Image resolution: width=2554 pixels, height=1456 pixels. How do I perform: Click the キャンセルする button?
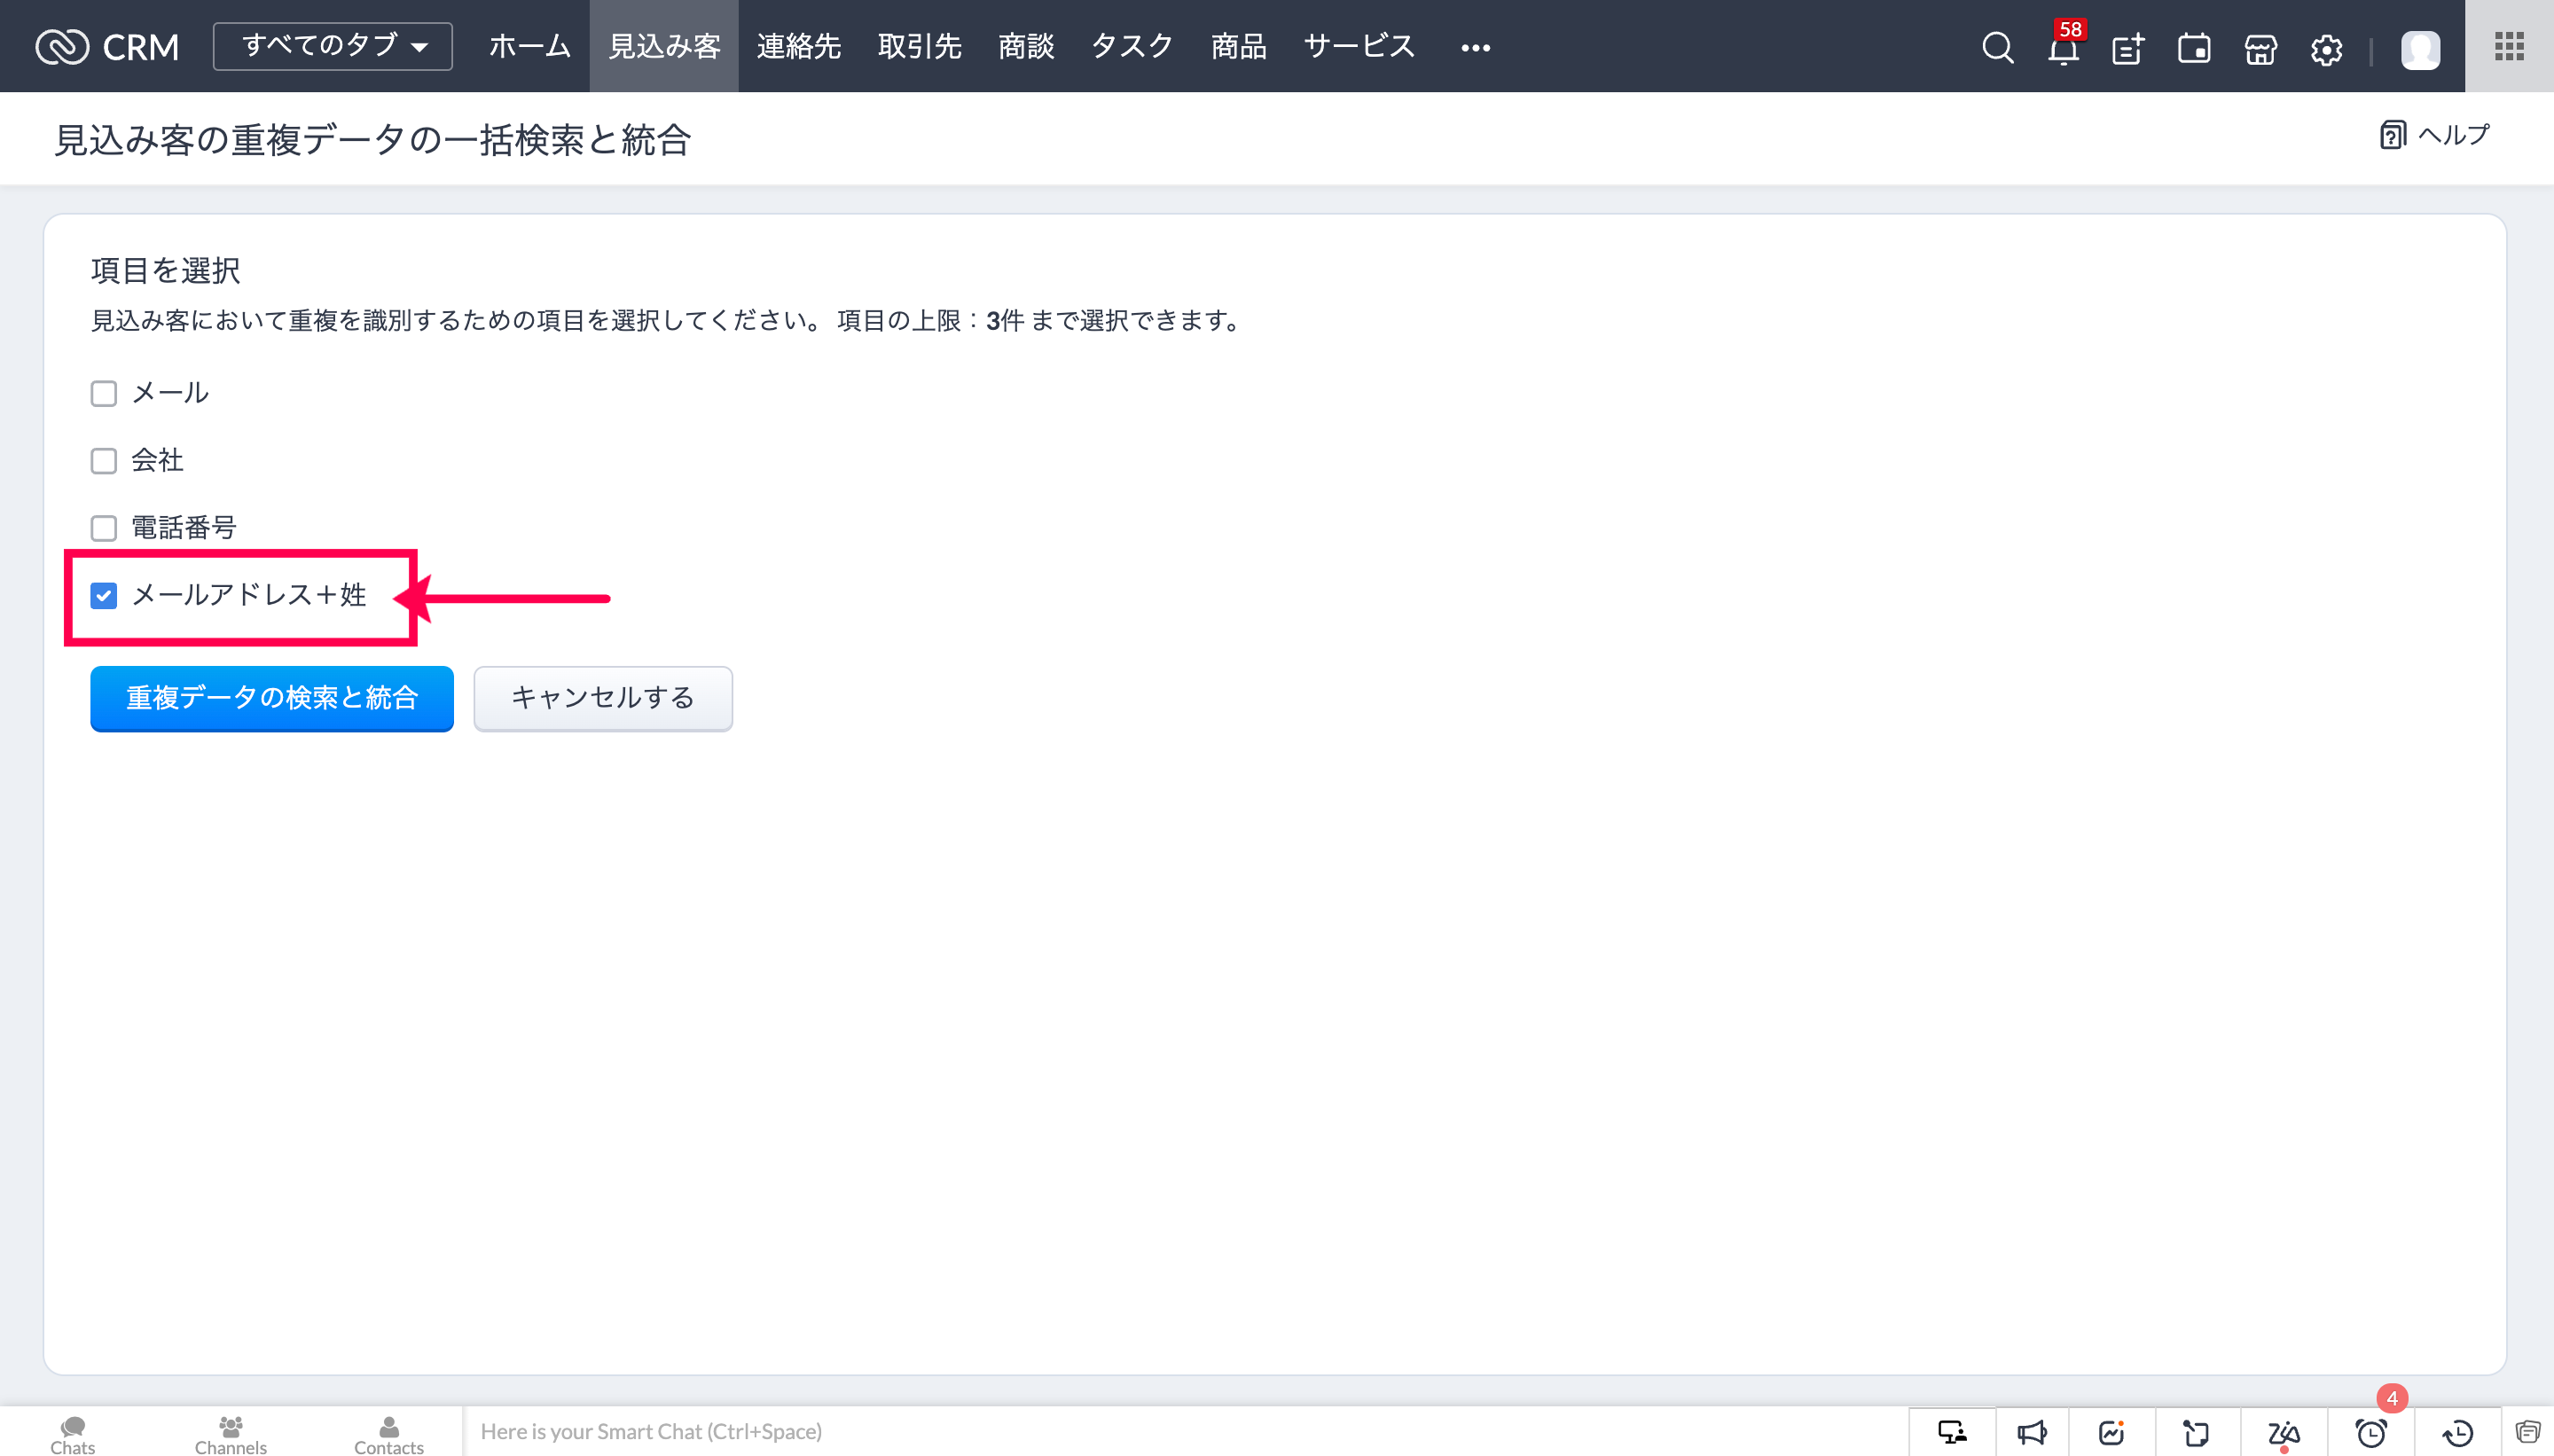603,698
